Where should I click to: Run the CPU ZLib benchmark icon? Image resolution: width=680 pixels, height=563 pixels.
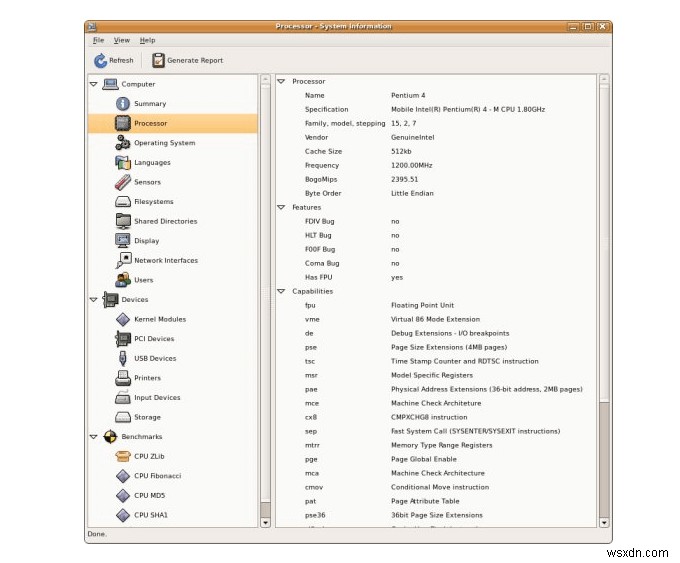click(123, 456)
